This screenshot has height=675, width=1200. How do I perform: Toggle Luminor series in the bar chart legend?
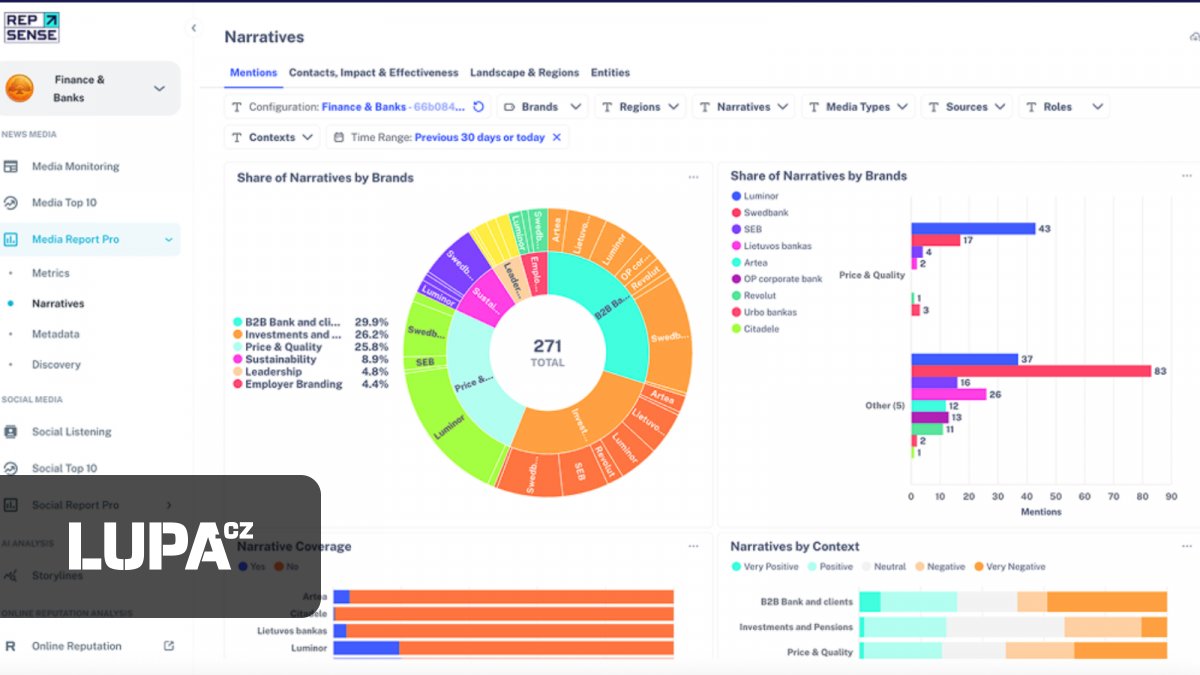[760, 196]
